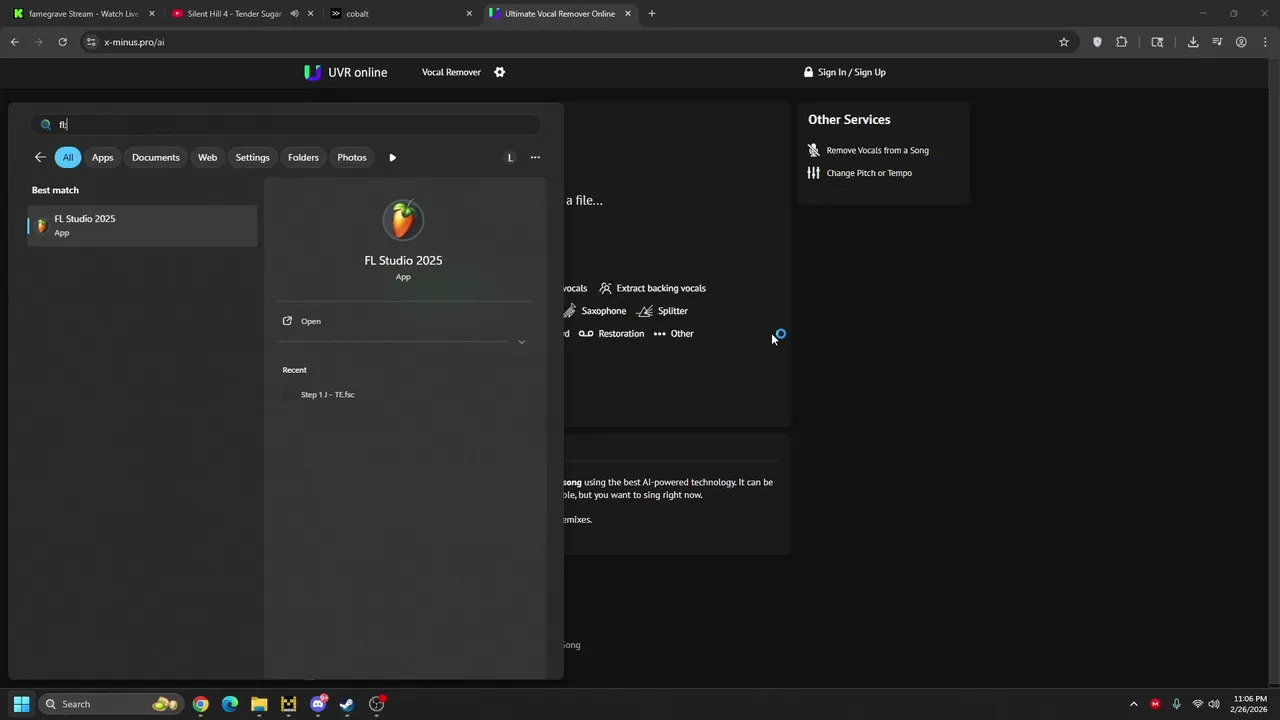The height and width of the screenshot is (720, 1280).
Task: Switch to the Silent Hill 4 YouTube tab
Action: [232, 14]
